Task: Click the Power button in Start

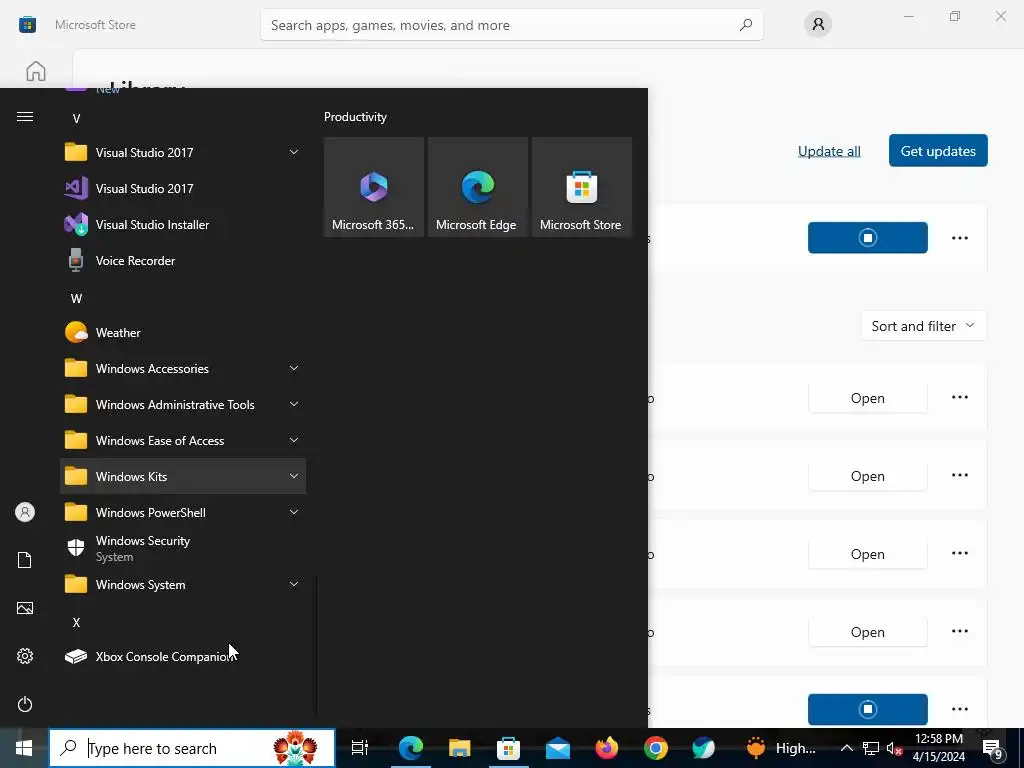Action: coord(25,704)
